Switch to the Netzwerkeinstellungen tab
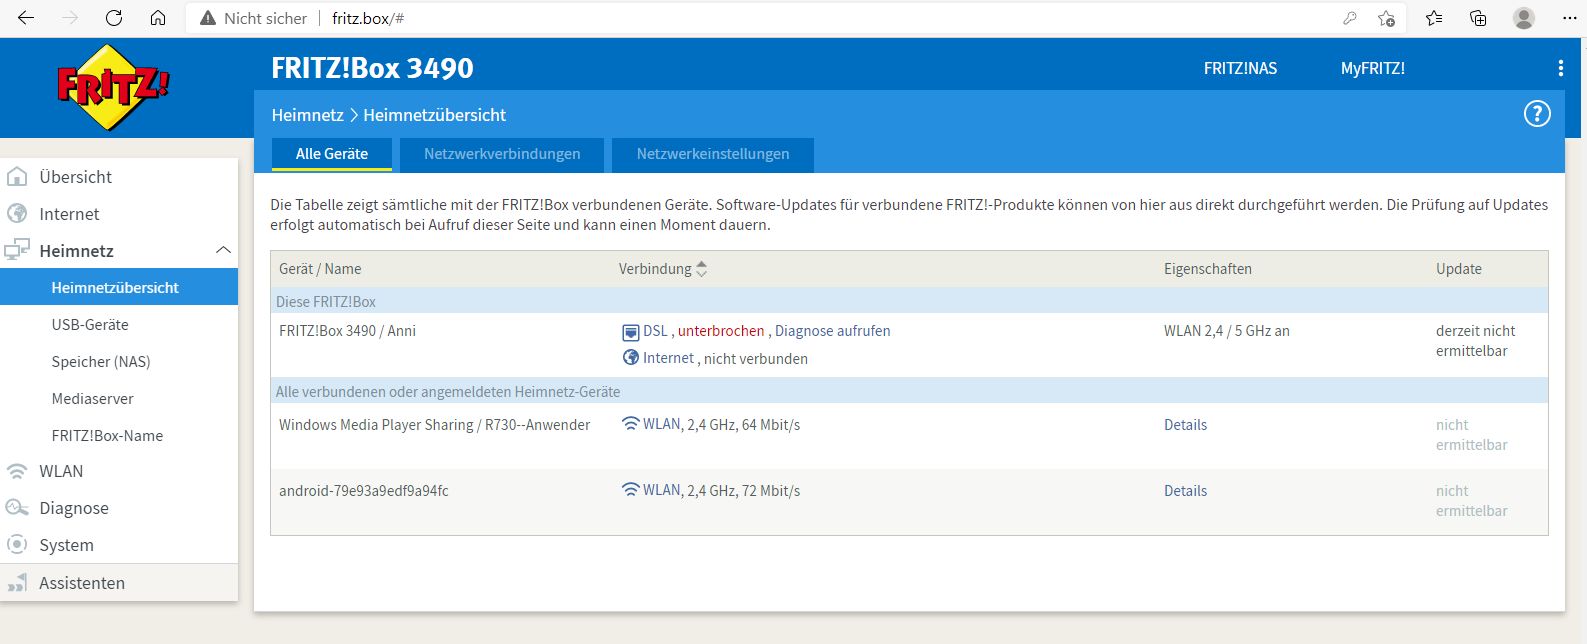The image size is (1587, 644). click(713, 154)
